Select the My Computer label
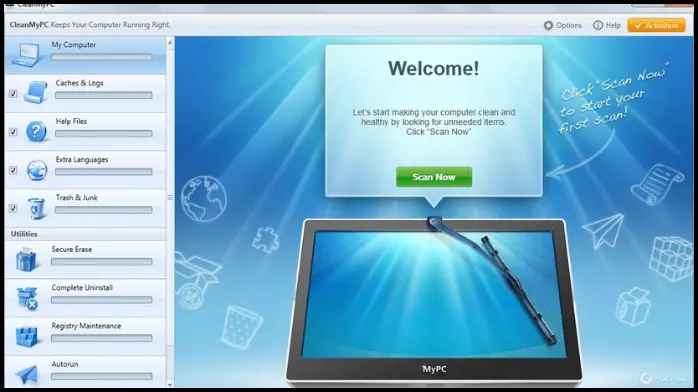The width and height of the screenshot is (698, 392). coord(73,44)
